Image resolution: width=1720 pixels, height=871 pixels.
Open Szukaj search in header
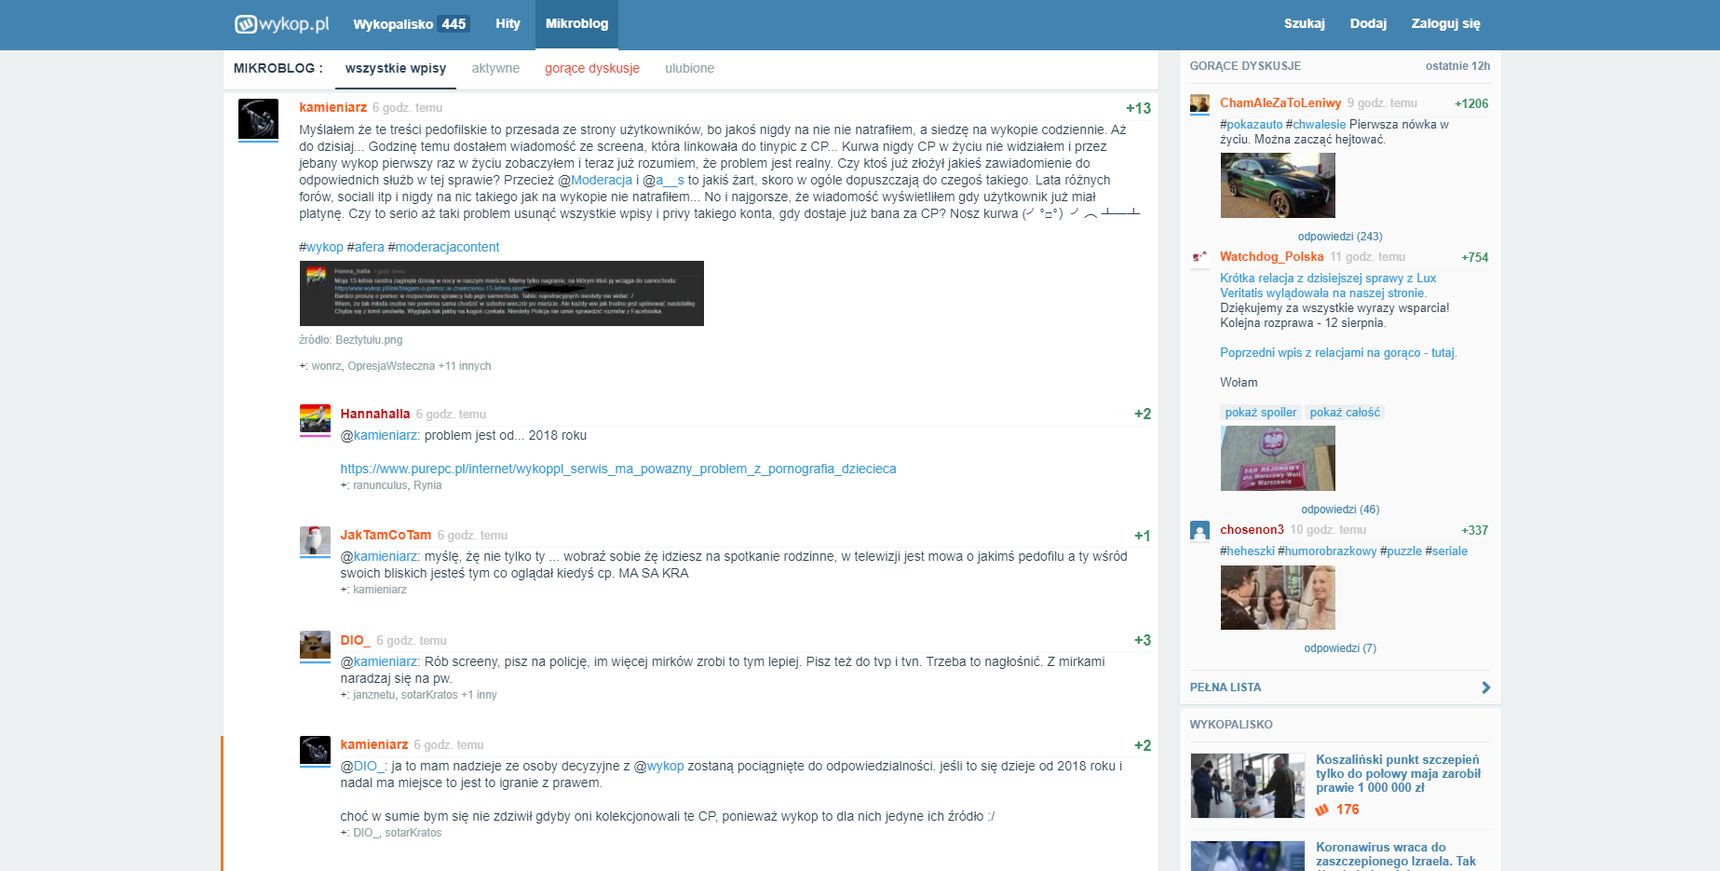click(1304, 24)
